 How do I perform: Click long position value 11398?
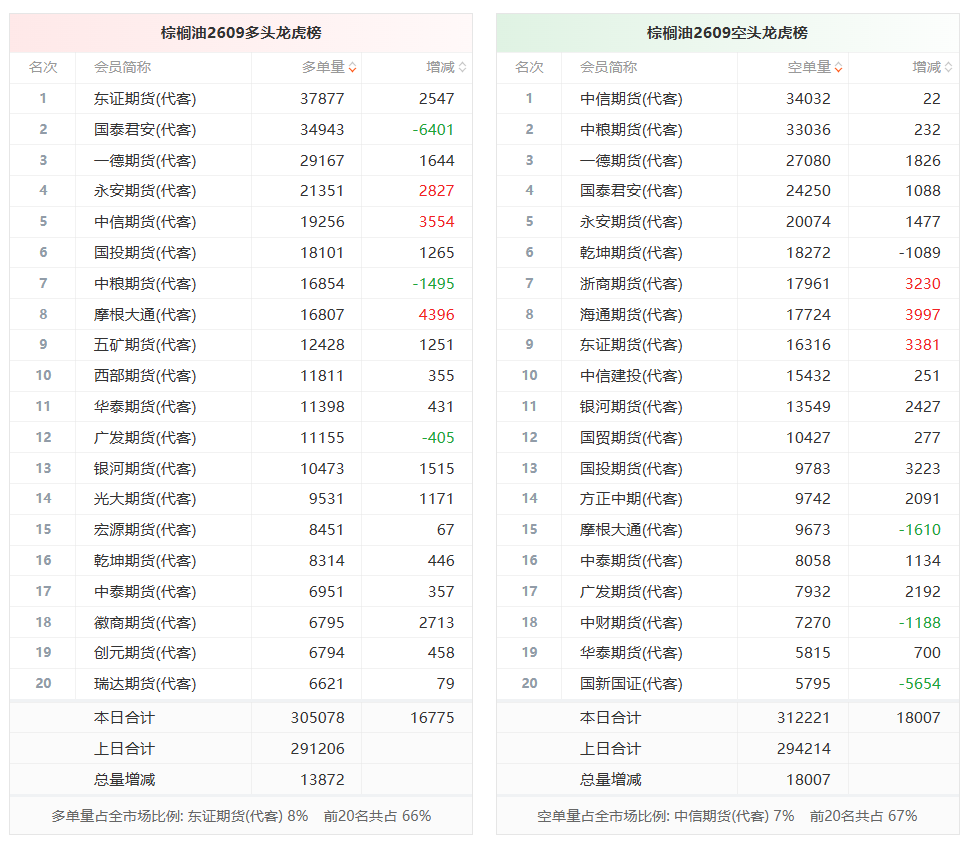[x=322, y=407]
